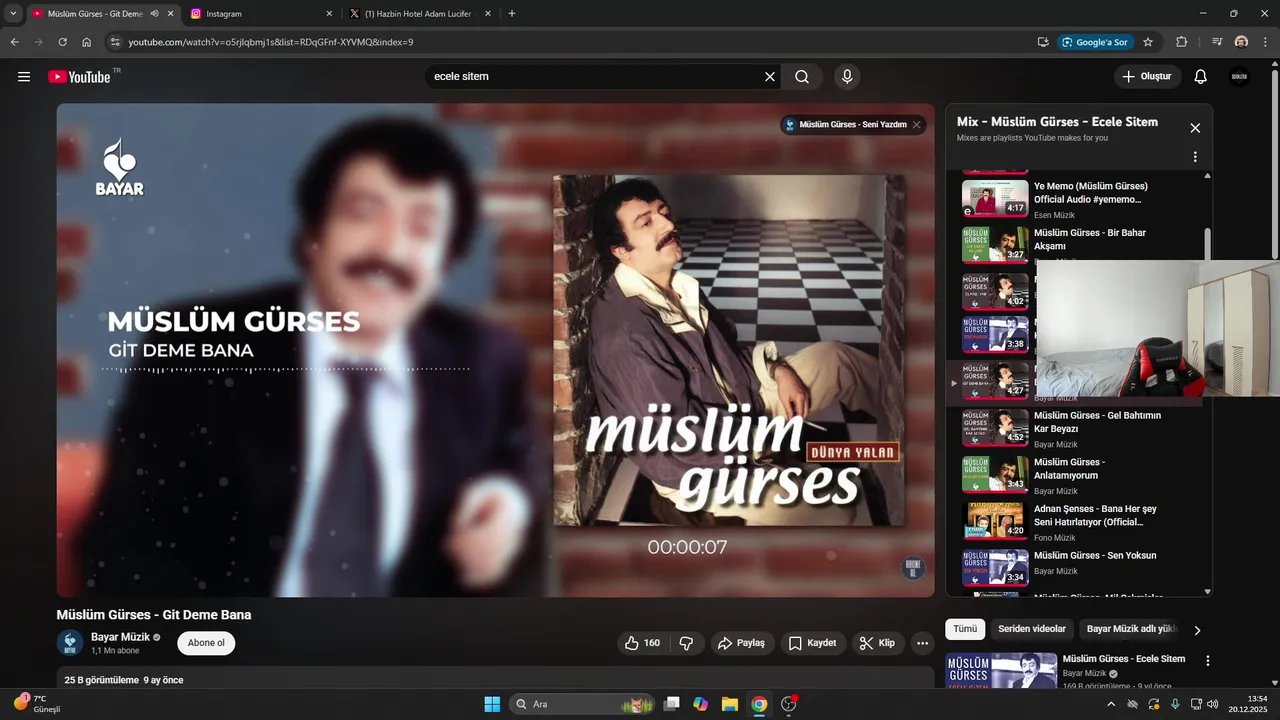This screenshot has width=1280, height=720.
Task: Dislike the video with thumbs down
Action: (687, 643)
